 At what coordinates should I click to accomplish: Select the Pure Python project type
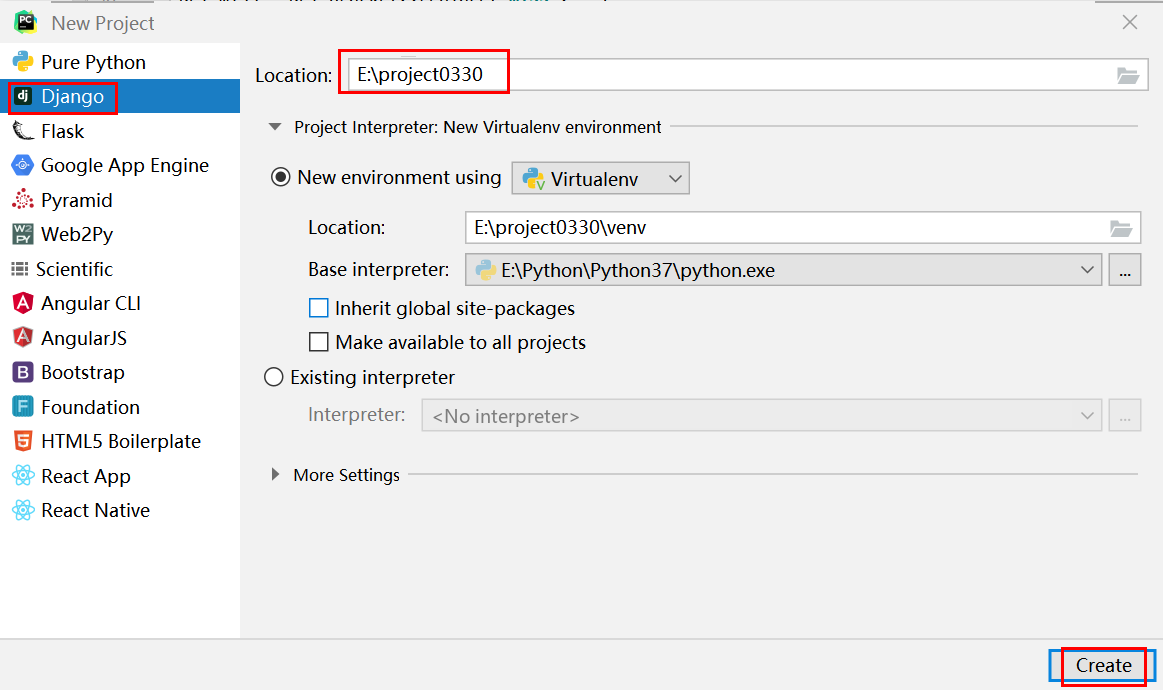(x=119, y=62)
